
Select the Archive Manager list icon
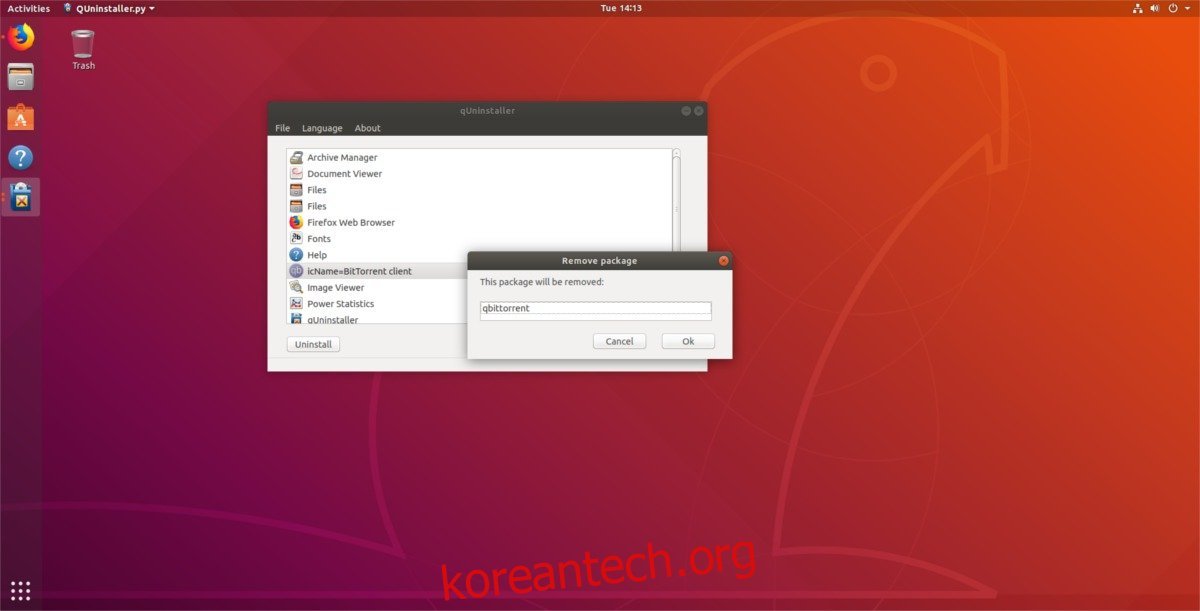[x=296, y=157]
